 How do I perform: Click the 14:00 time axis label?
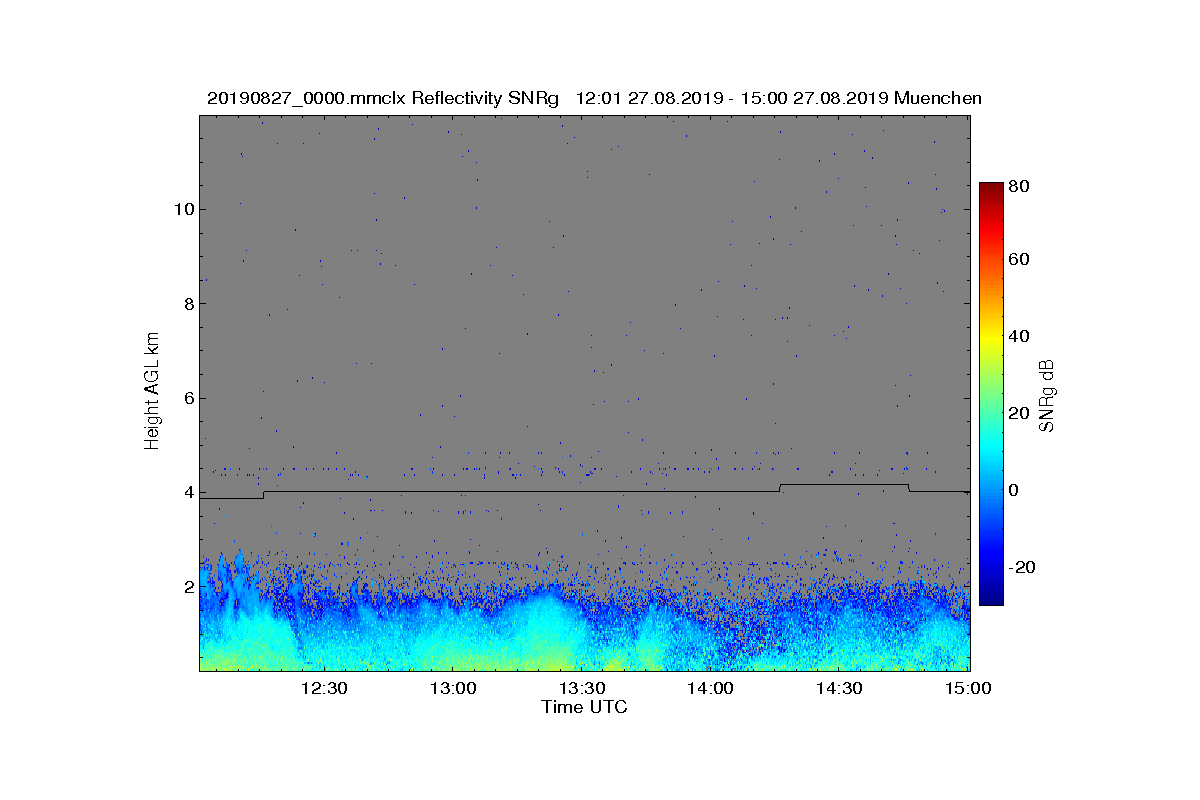(711, 688)
